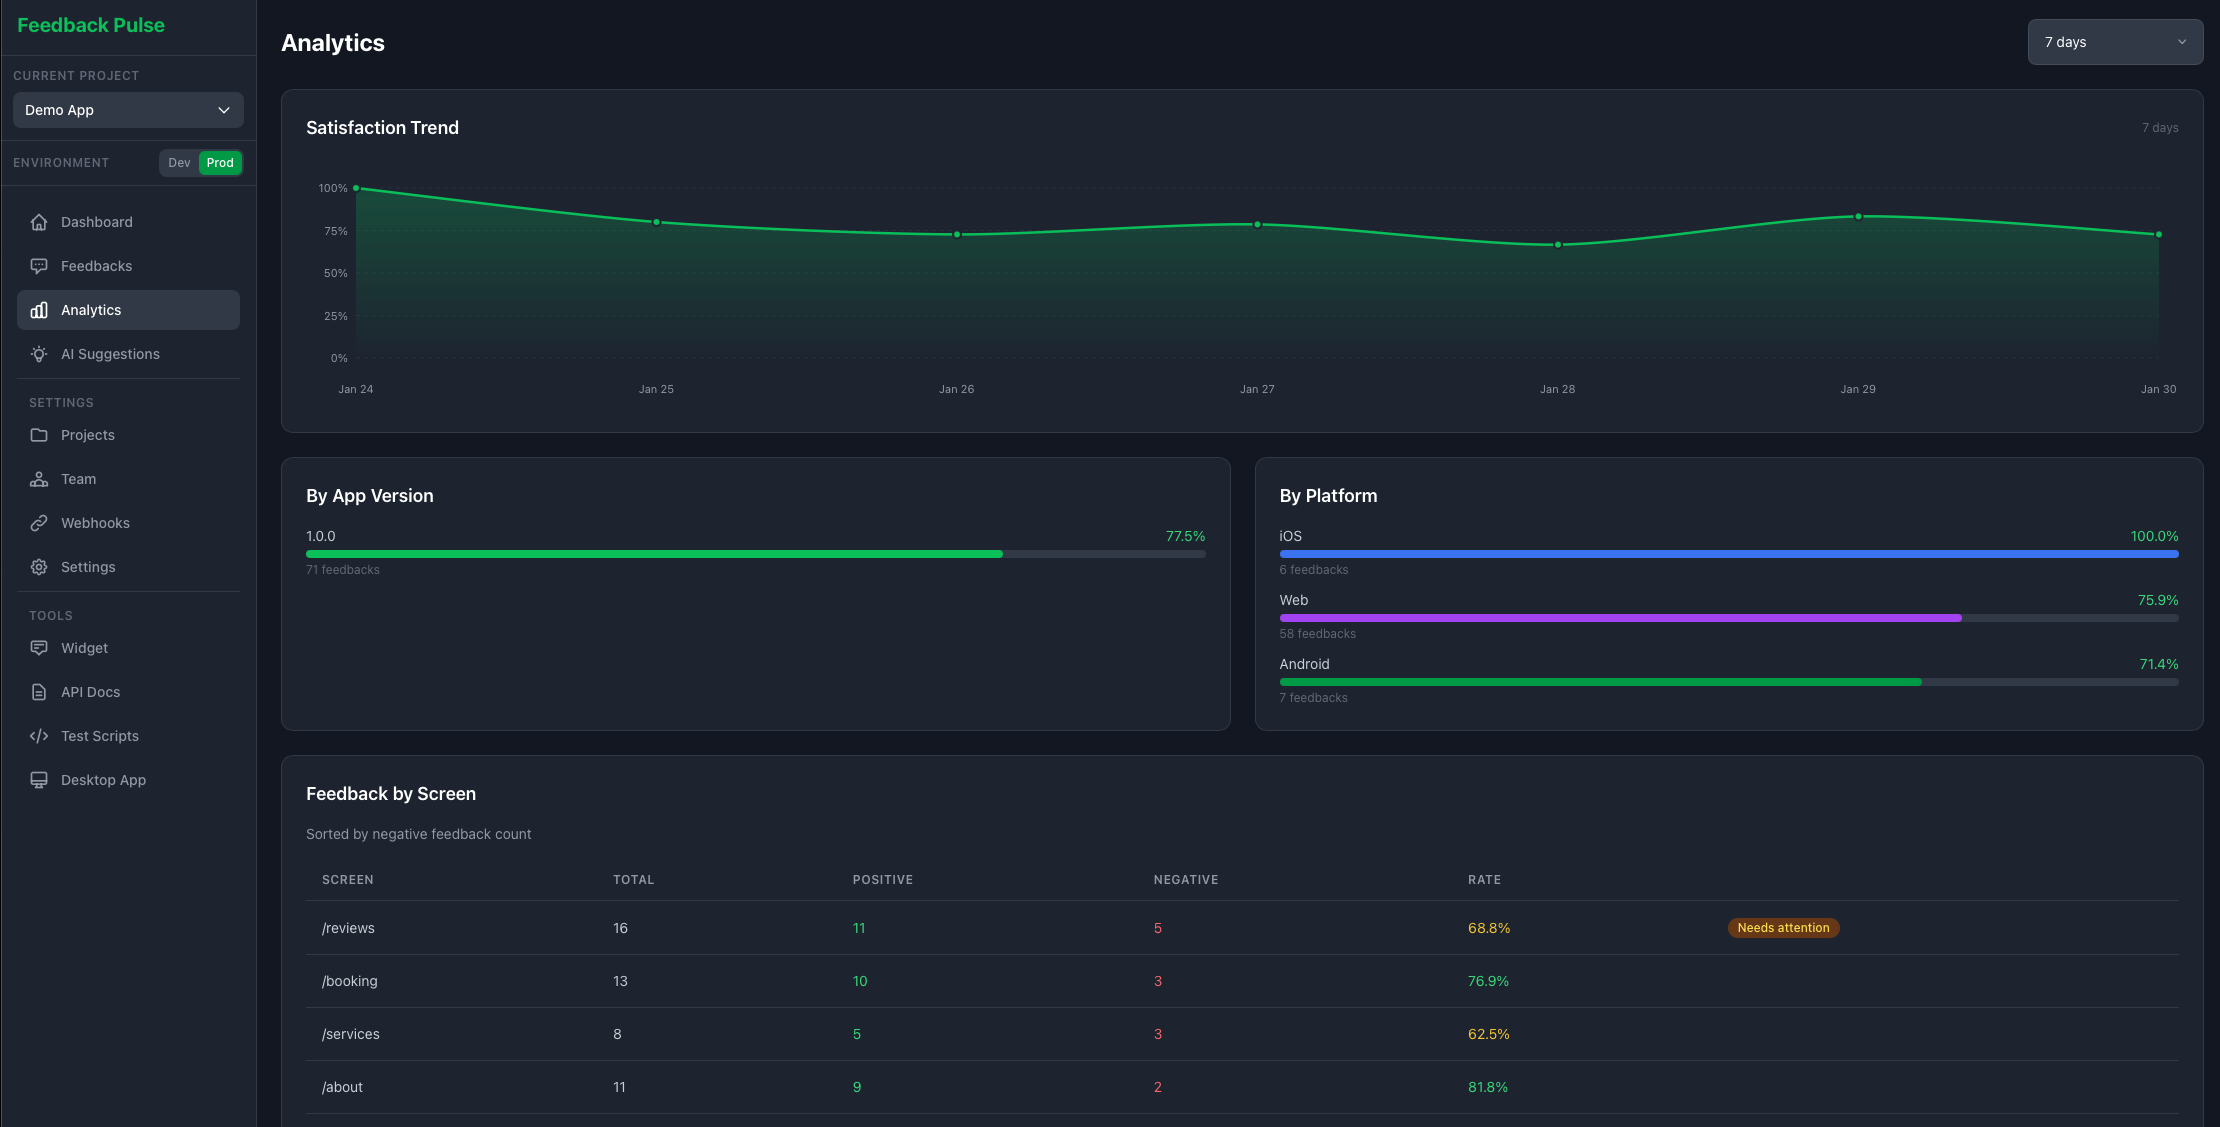2220x1127 pixels.
Task: Open the Team settings page
Action: [x=77, y=478]
